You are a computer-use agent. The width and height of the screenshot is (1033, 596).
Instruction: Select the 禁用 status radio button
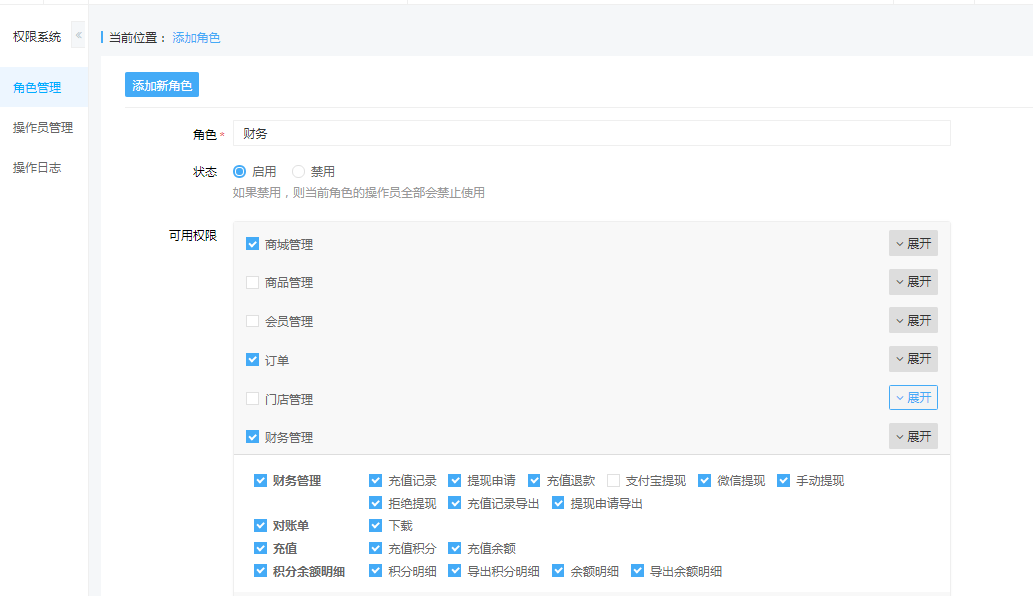298,171
